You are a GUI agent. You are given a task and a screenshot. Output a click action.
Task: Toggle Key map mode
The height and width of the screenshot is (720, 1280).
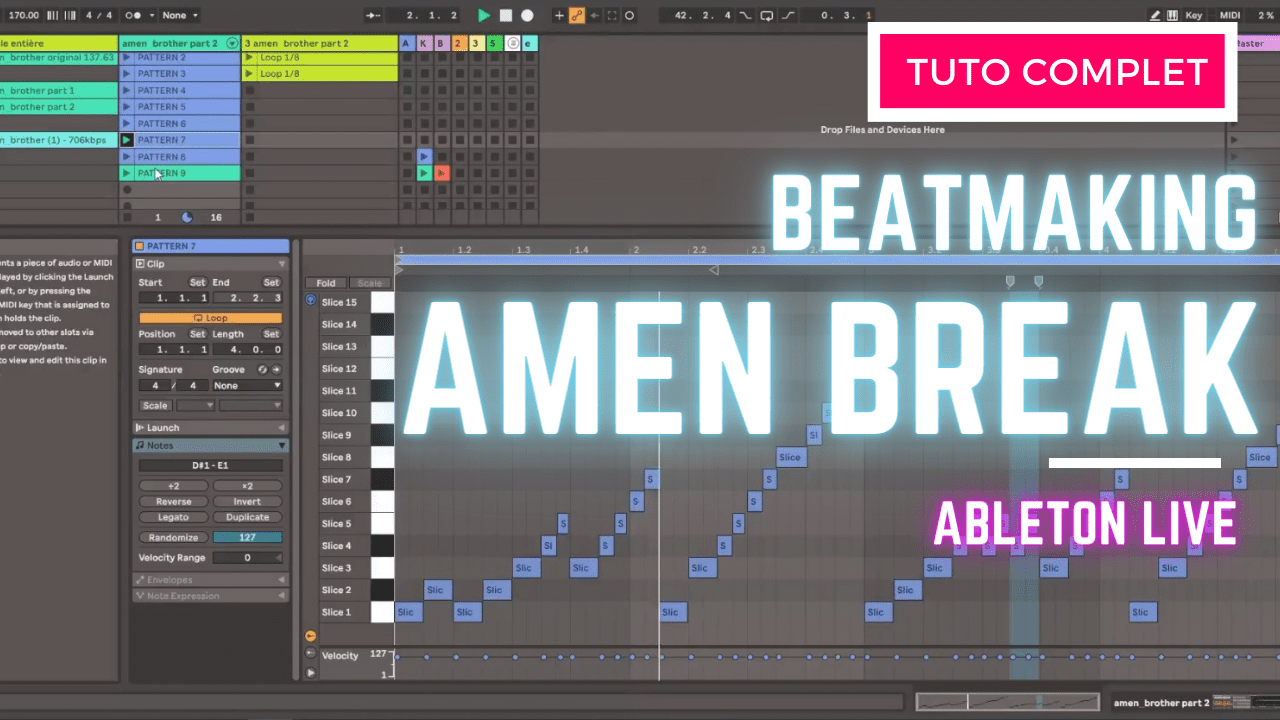click(x=1194, y=16)
